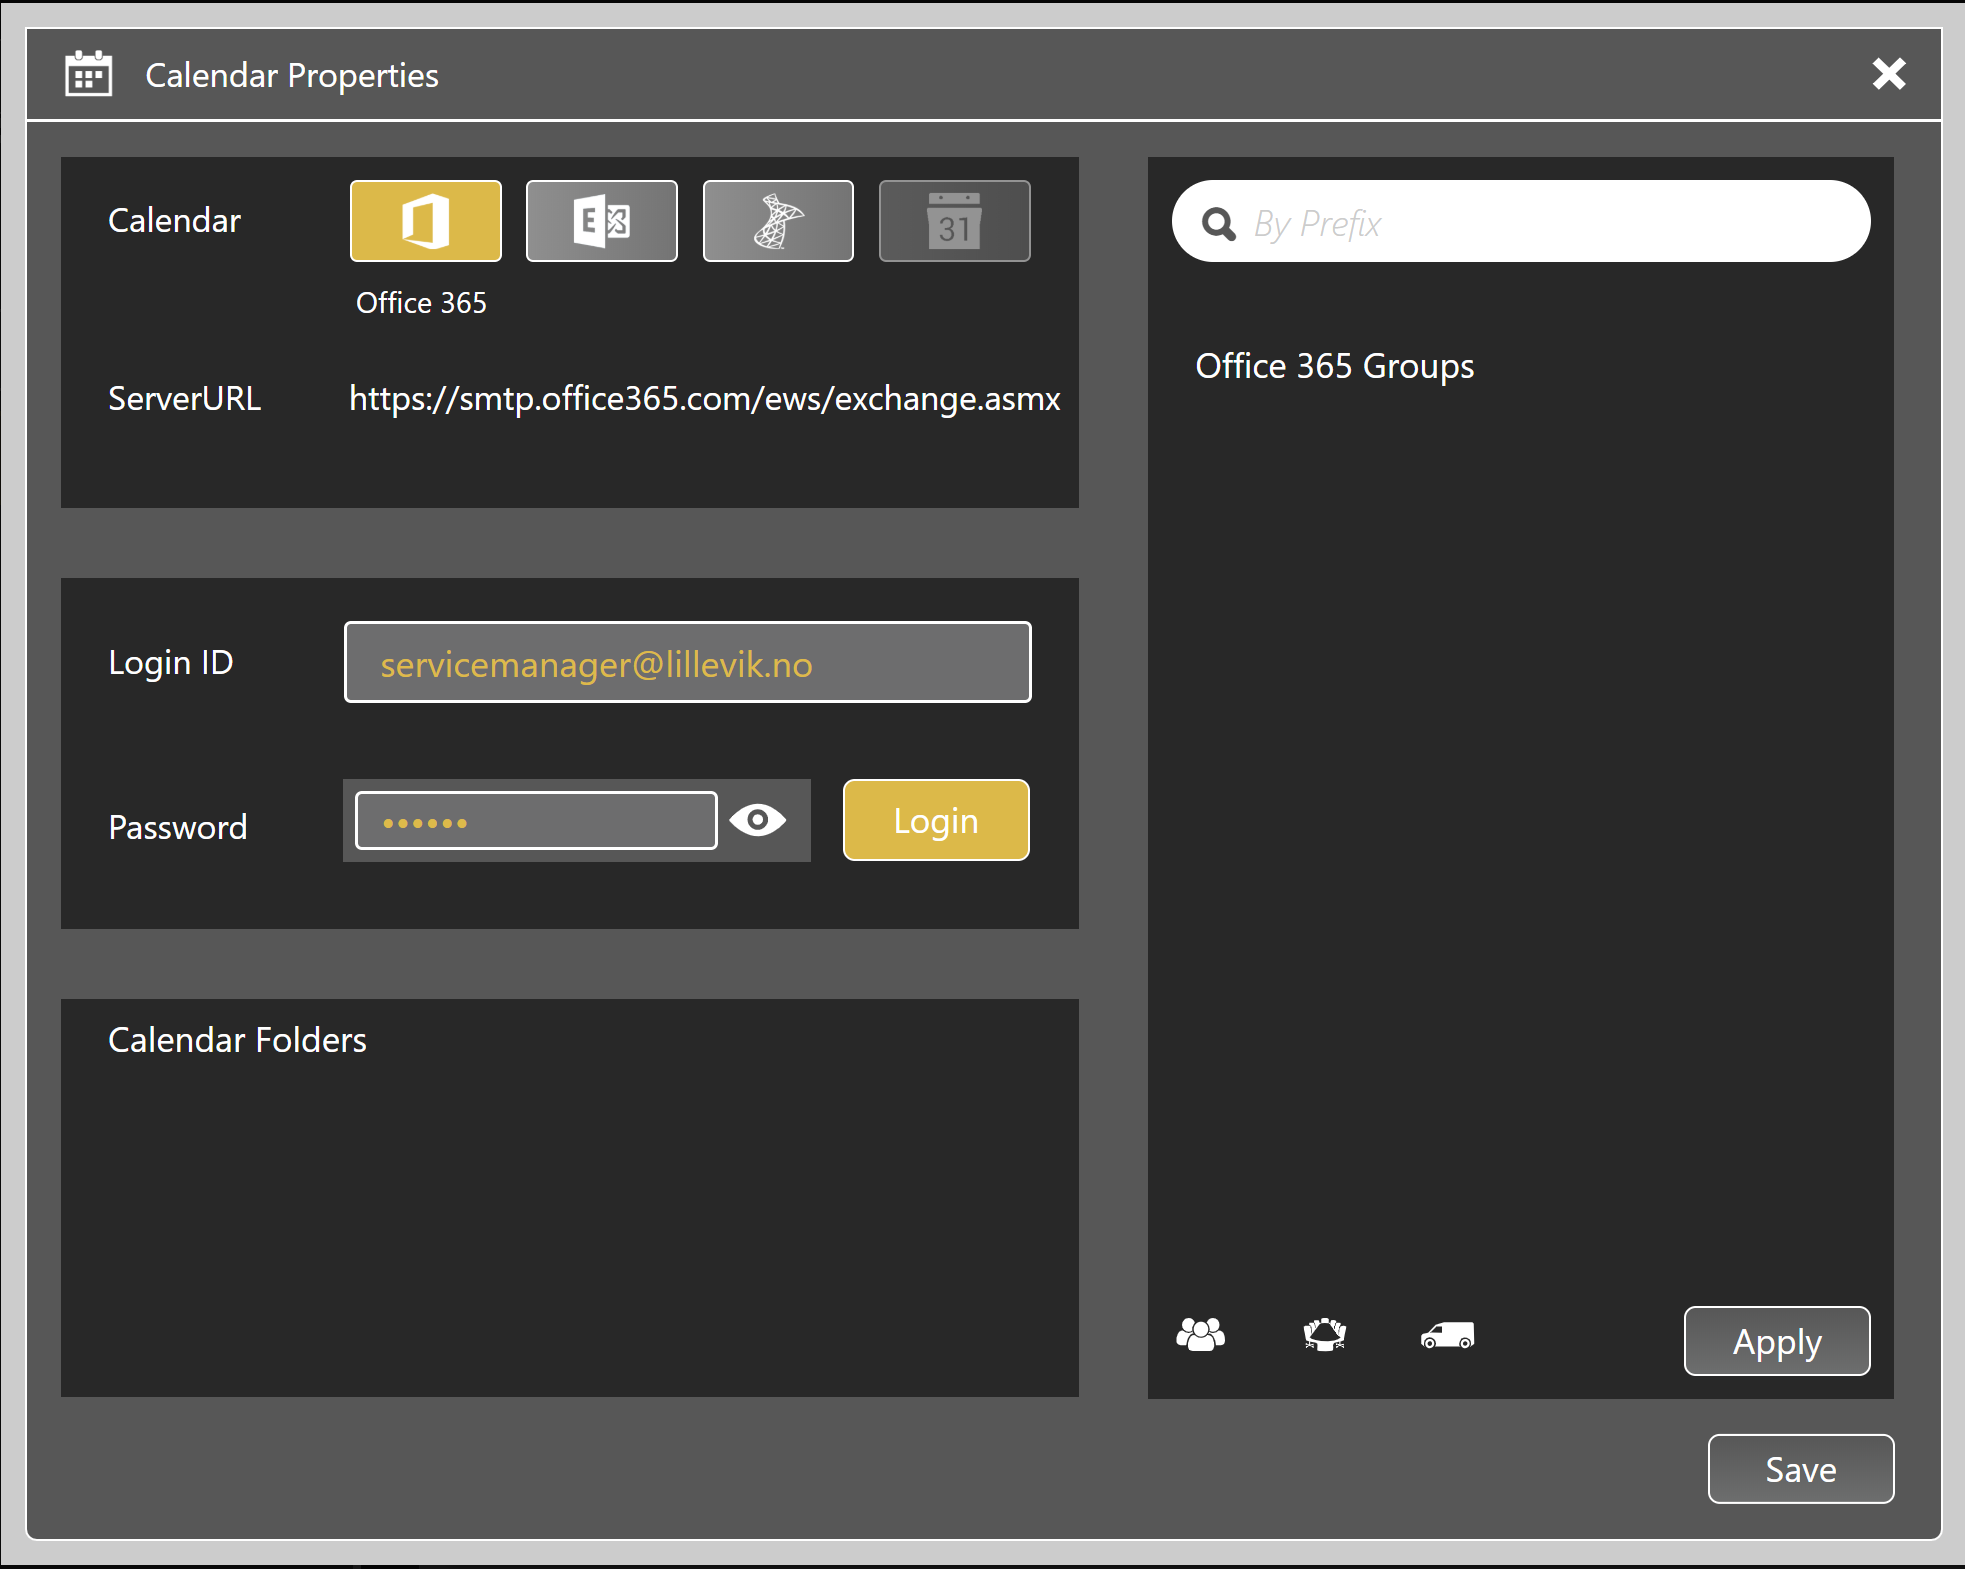This screenshot has height=1569, width=1965.
Task: Focus the Login ID input field
Action: pyautogui.click(x=688, y=662)
